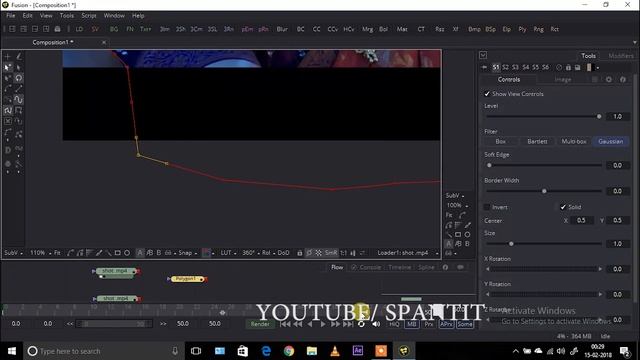Add a Loader tool with LD

pyautogui.click(x=79, y=29)
